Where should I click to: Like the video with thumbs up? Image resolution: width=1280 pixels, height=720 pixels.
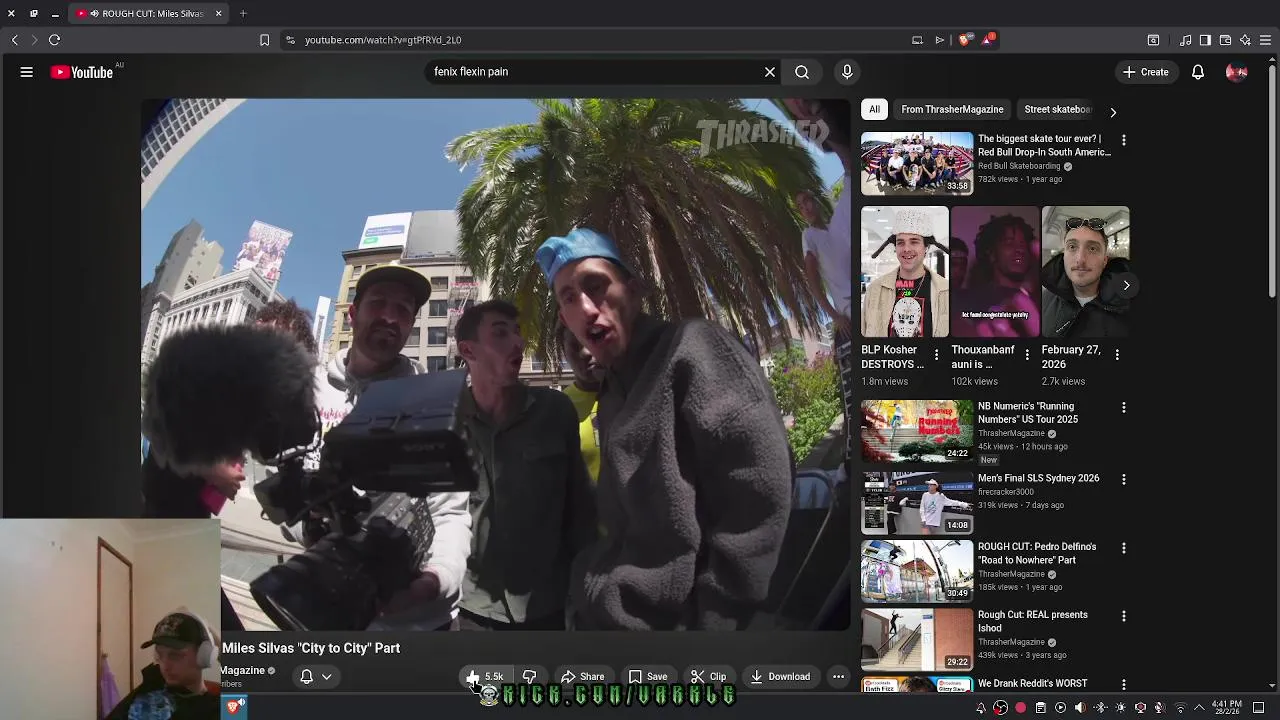[484, 677]
